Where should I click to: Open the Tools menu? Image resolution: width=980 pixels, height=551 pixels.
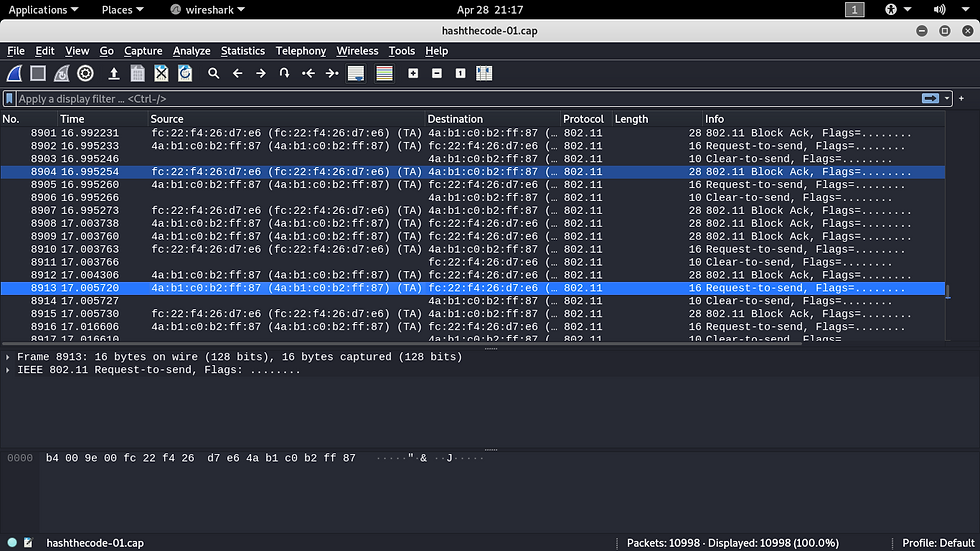(x=401, y=51)
